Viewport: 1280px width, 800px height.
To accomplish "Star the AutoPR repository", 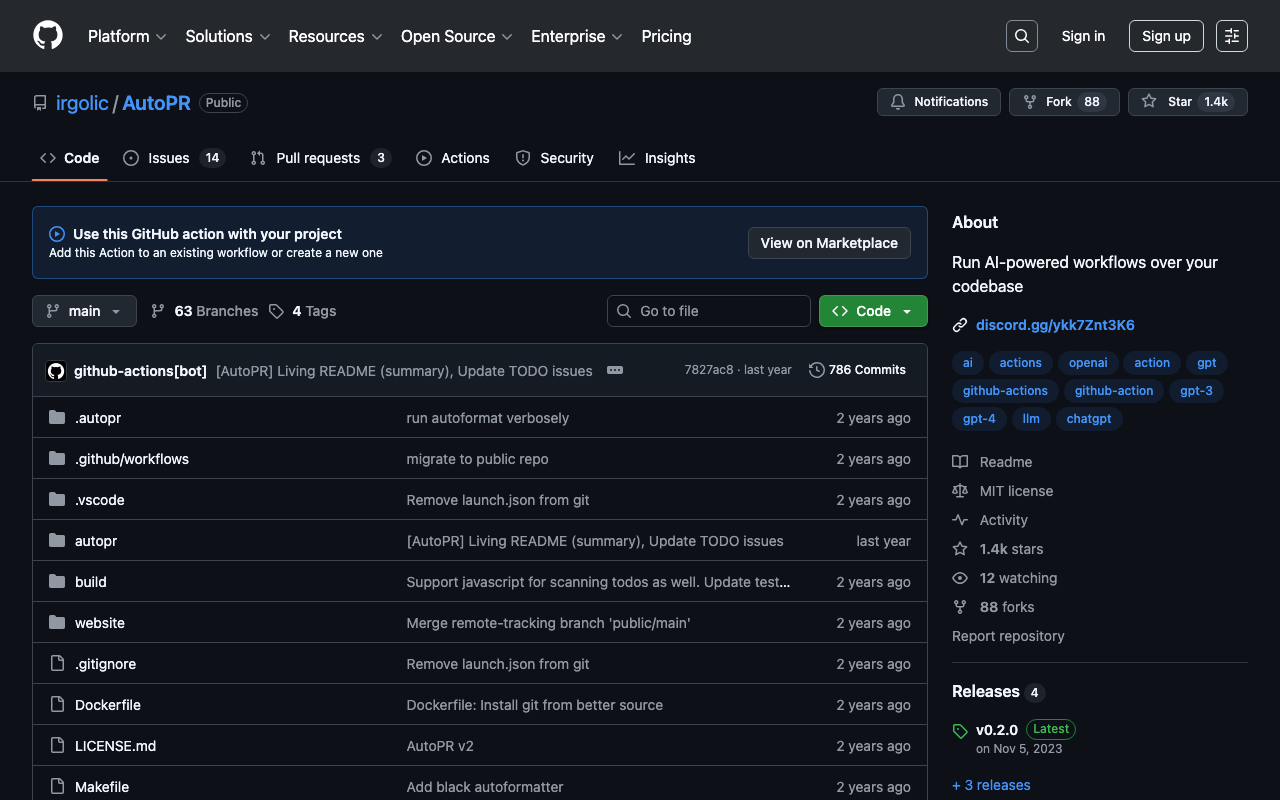I will [x=1187, y=102].
